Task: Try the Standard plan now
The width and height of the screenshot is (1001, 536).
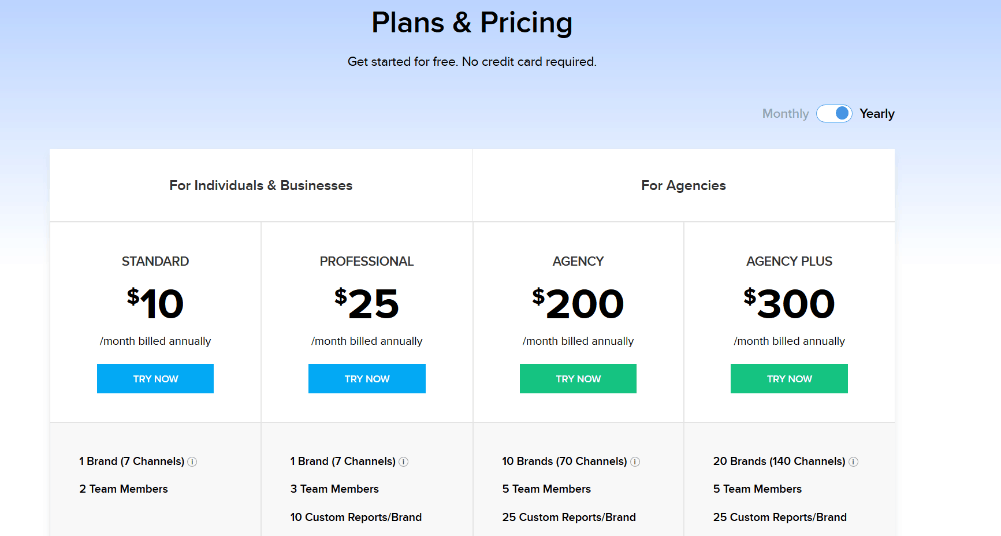Action: click(x=155, y=378)
